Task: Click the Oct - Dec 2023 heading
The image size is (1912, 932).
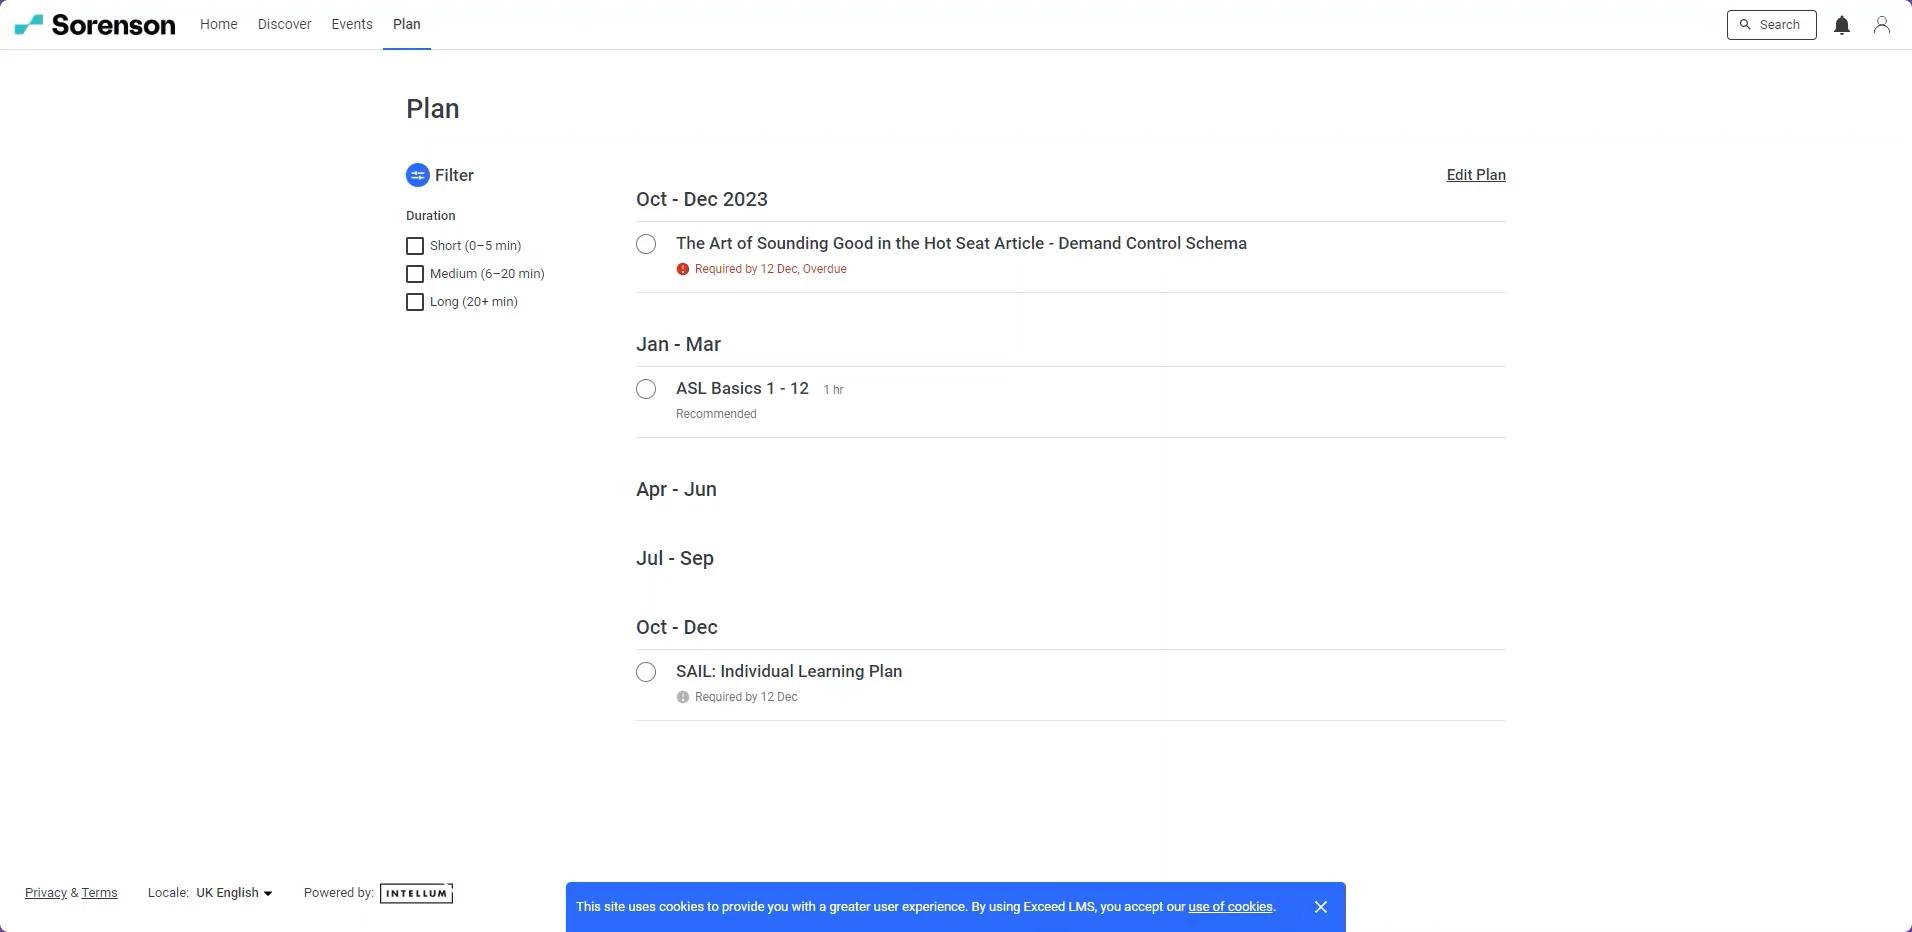Action: [x=702, y=199]
